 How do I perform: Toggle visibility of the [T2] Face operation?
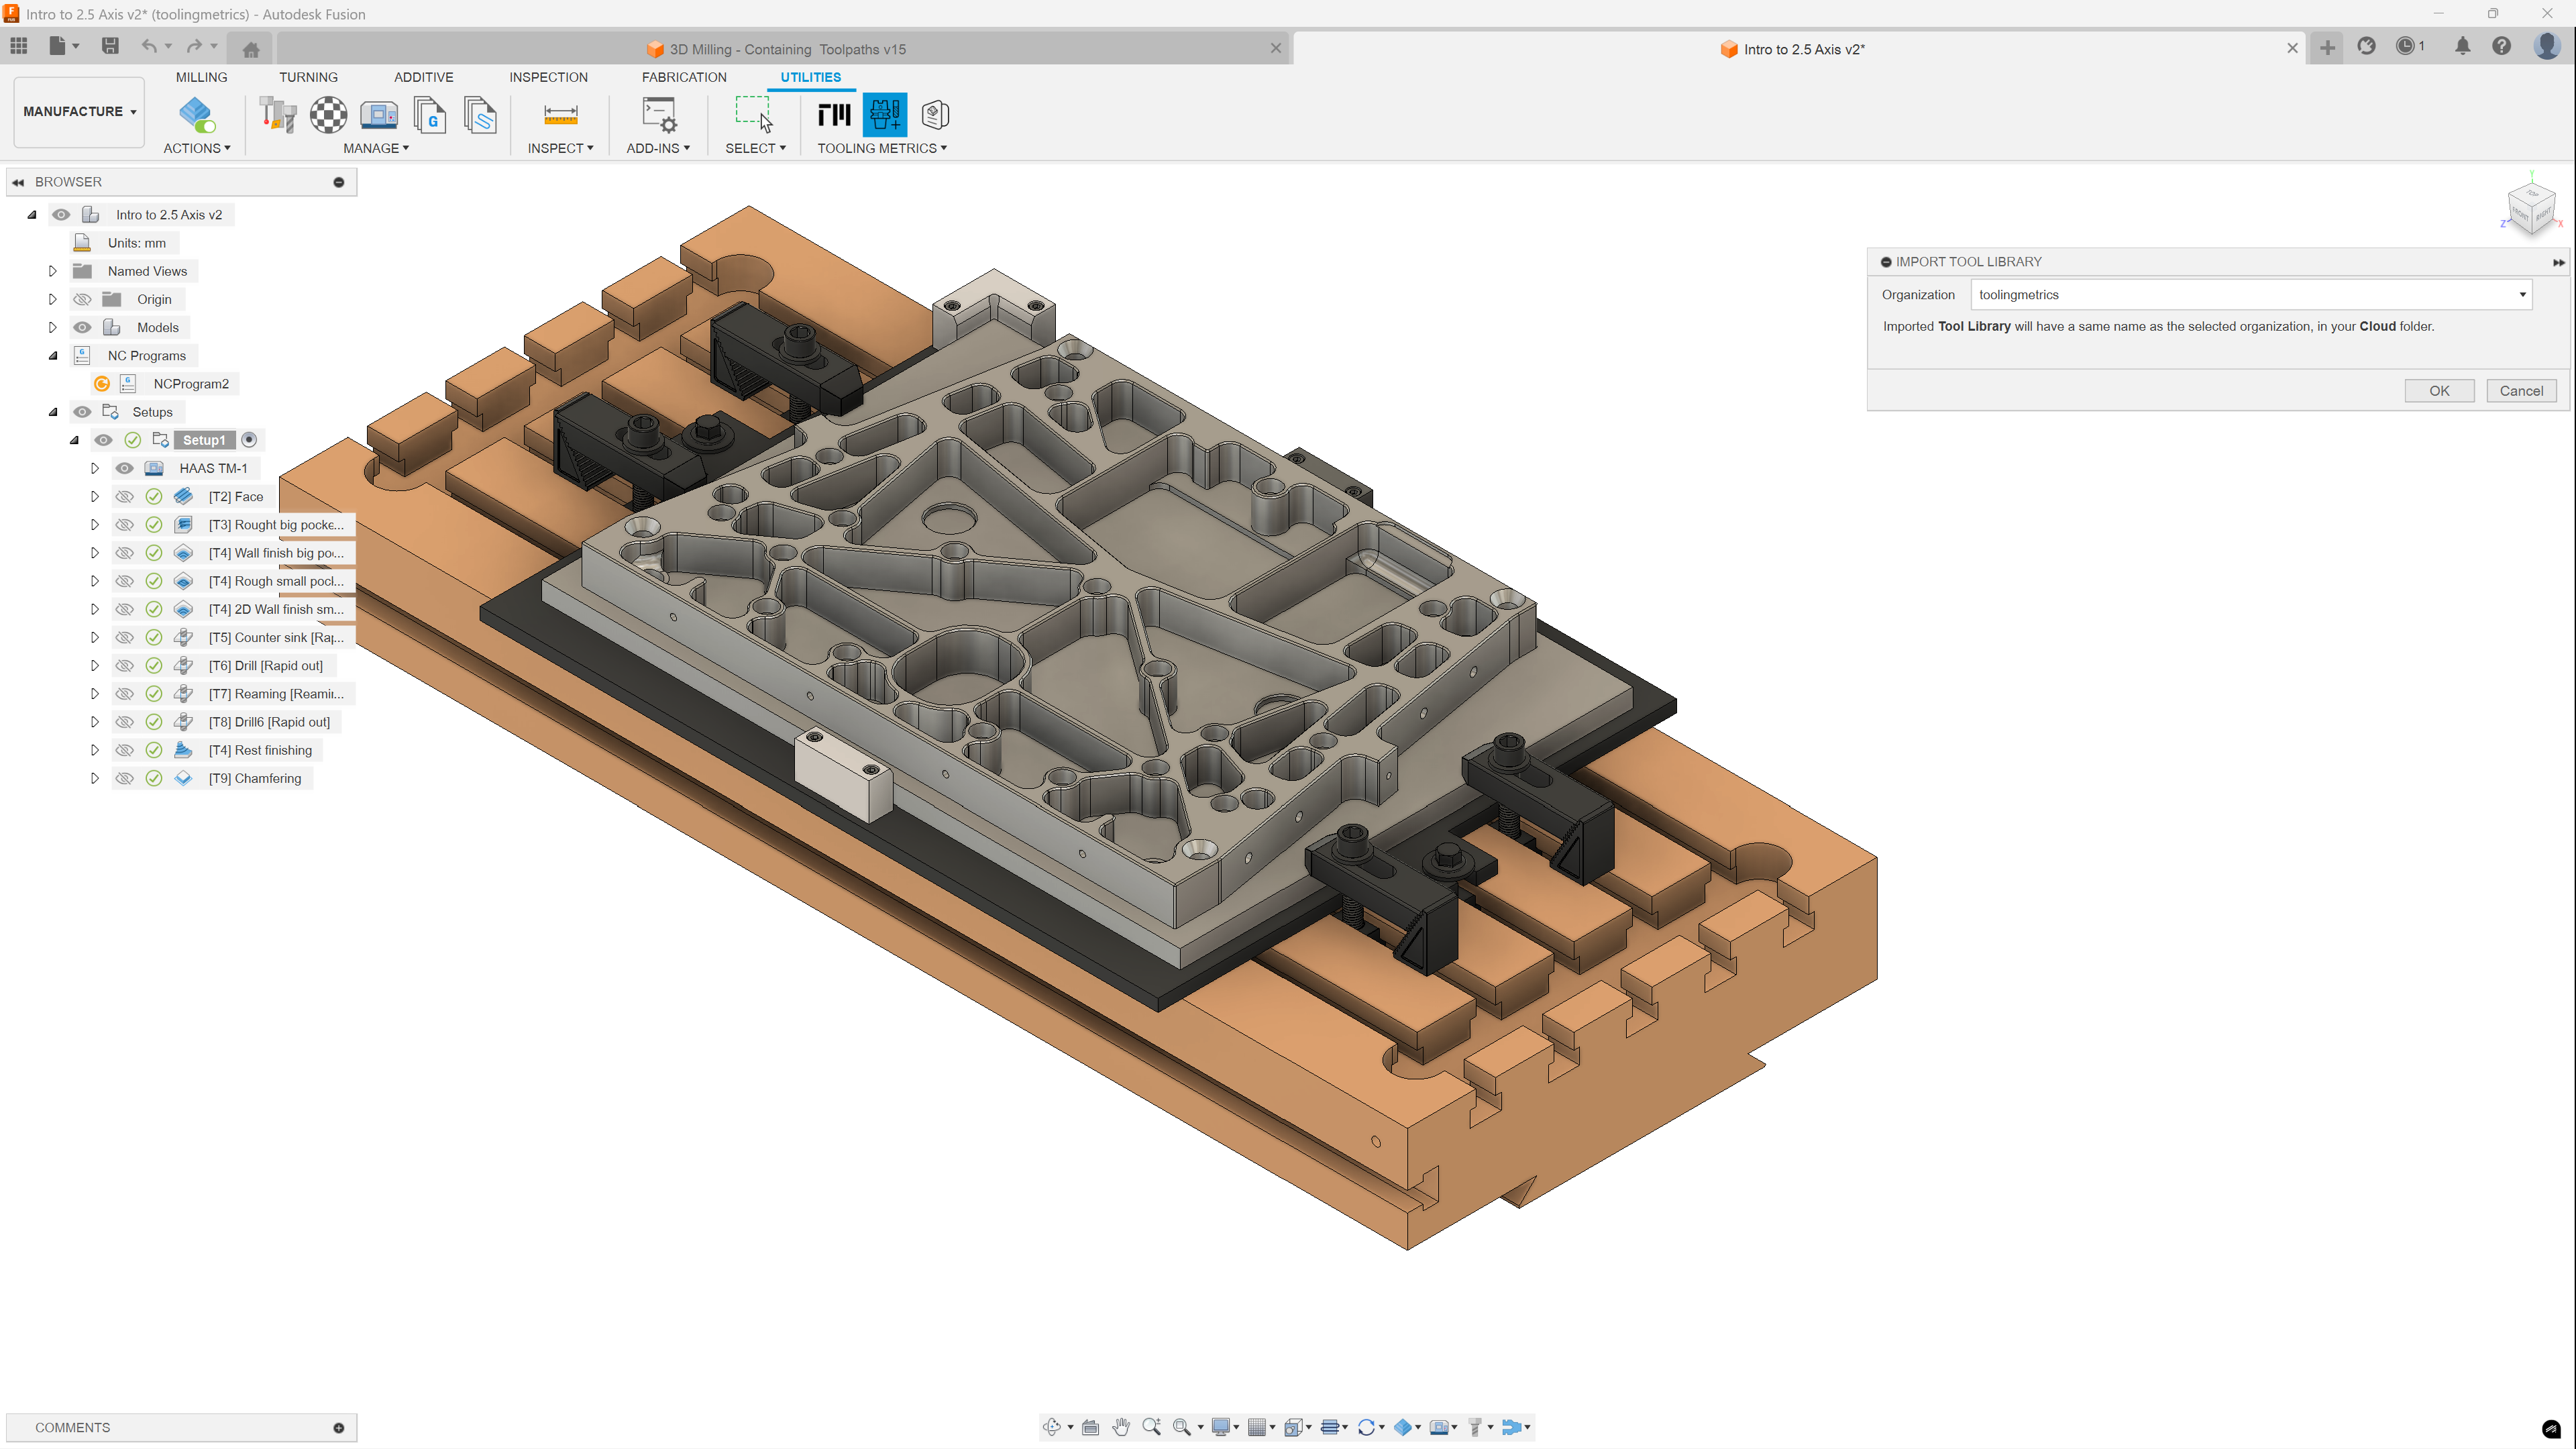tap(124, 496)
